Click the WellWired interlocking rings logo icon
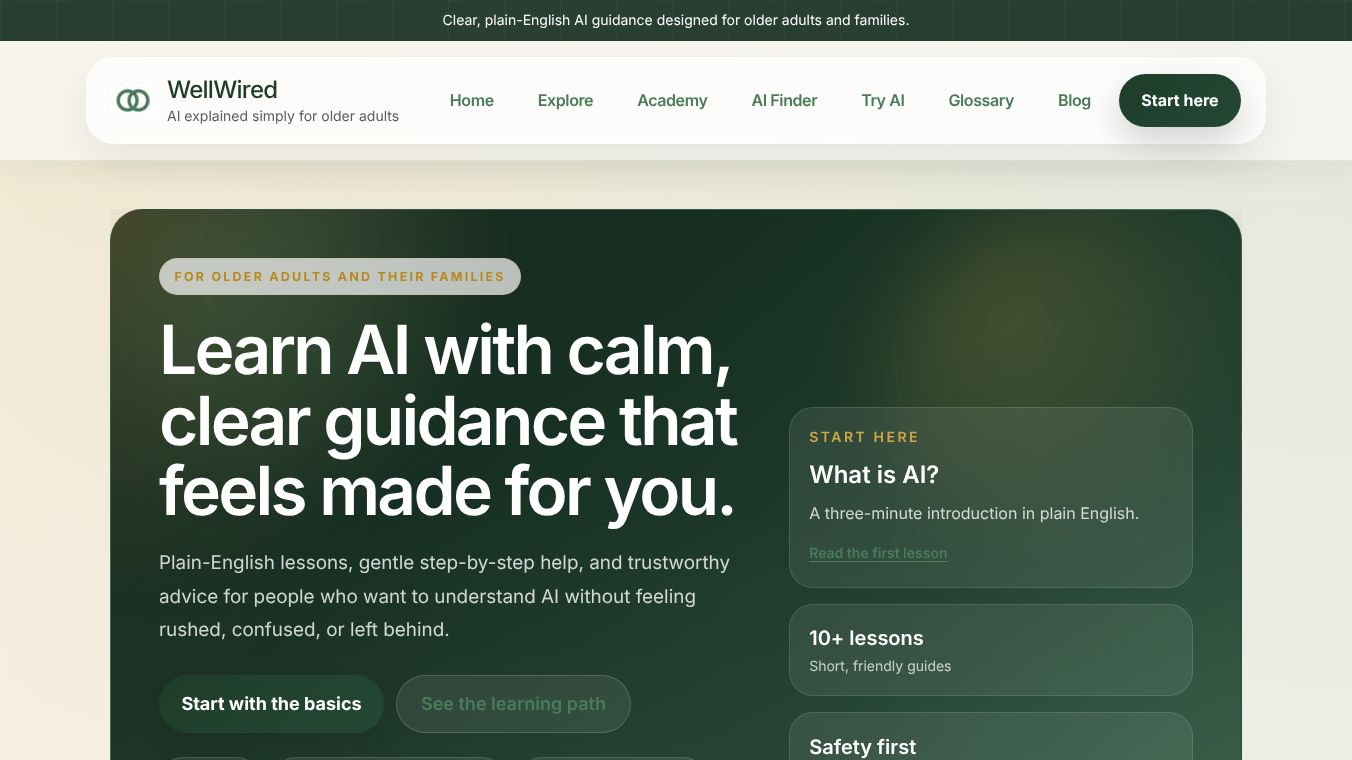The height and width of the screenshot is (760, 1352). [x=133, y=100]
